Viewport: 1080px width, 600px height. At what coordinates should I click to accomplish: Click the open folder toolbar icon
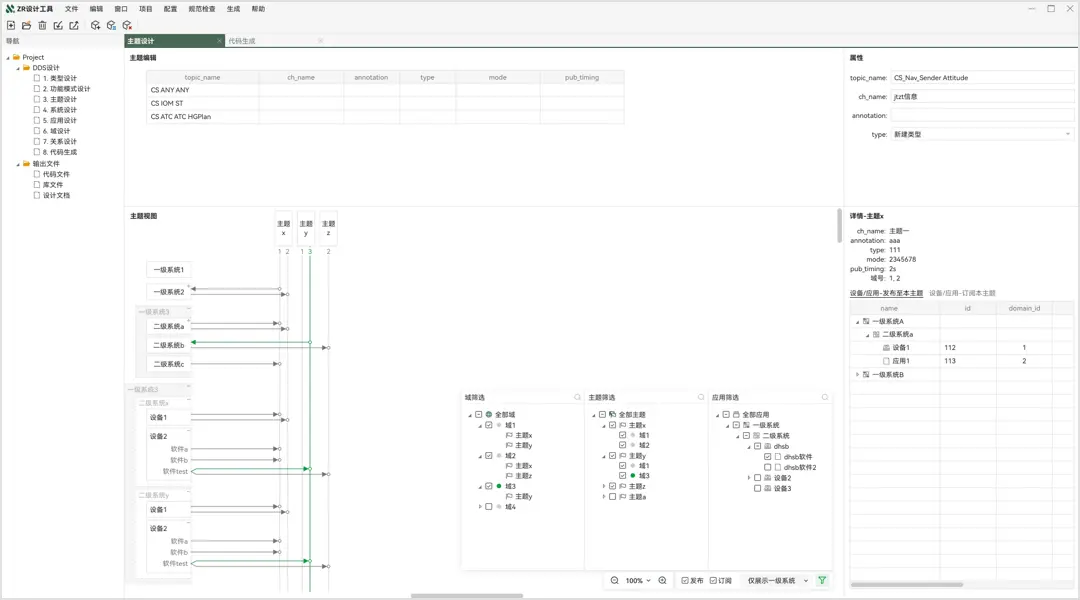tap(27, 25)
